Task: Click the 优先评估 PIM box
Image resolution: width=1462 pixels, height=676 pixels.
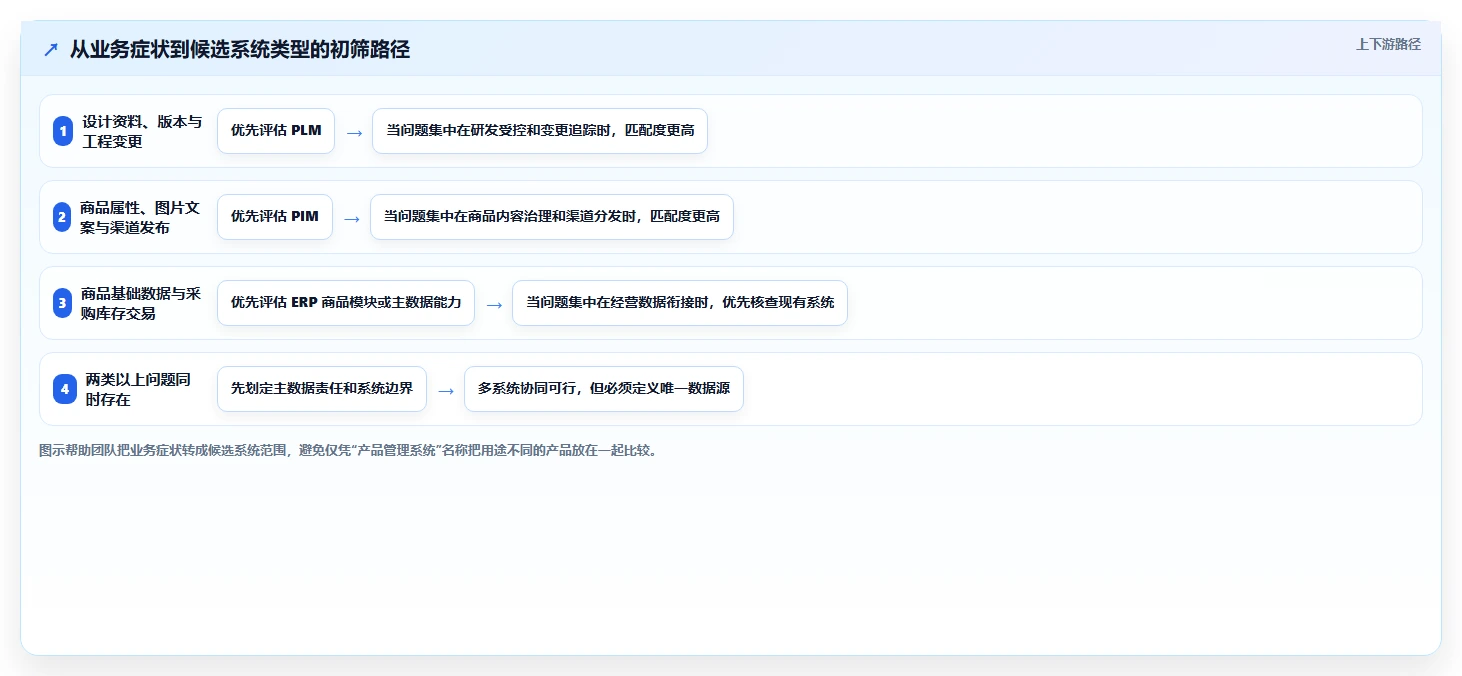Action: click(275, 217)
